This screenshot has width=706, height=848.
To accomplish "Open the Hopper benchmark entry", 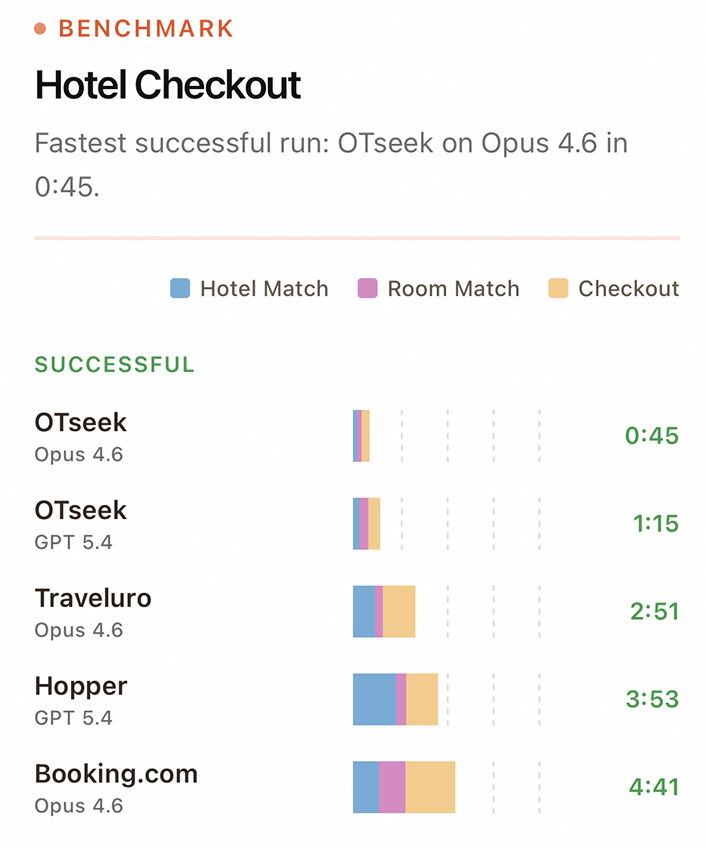I will pyautogui.click(x=81, y=687).
